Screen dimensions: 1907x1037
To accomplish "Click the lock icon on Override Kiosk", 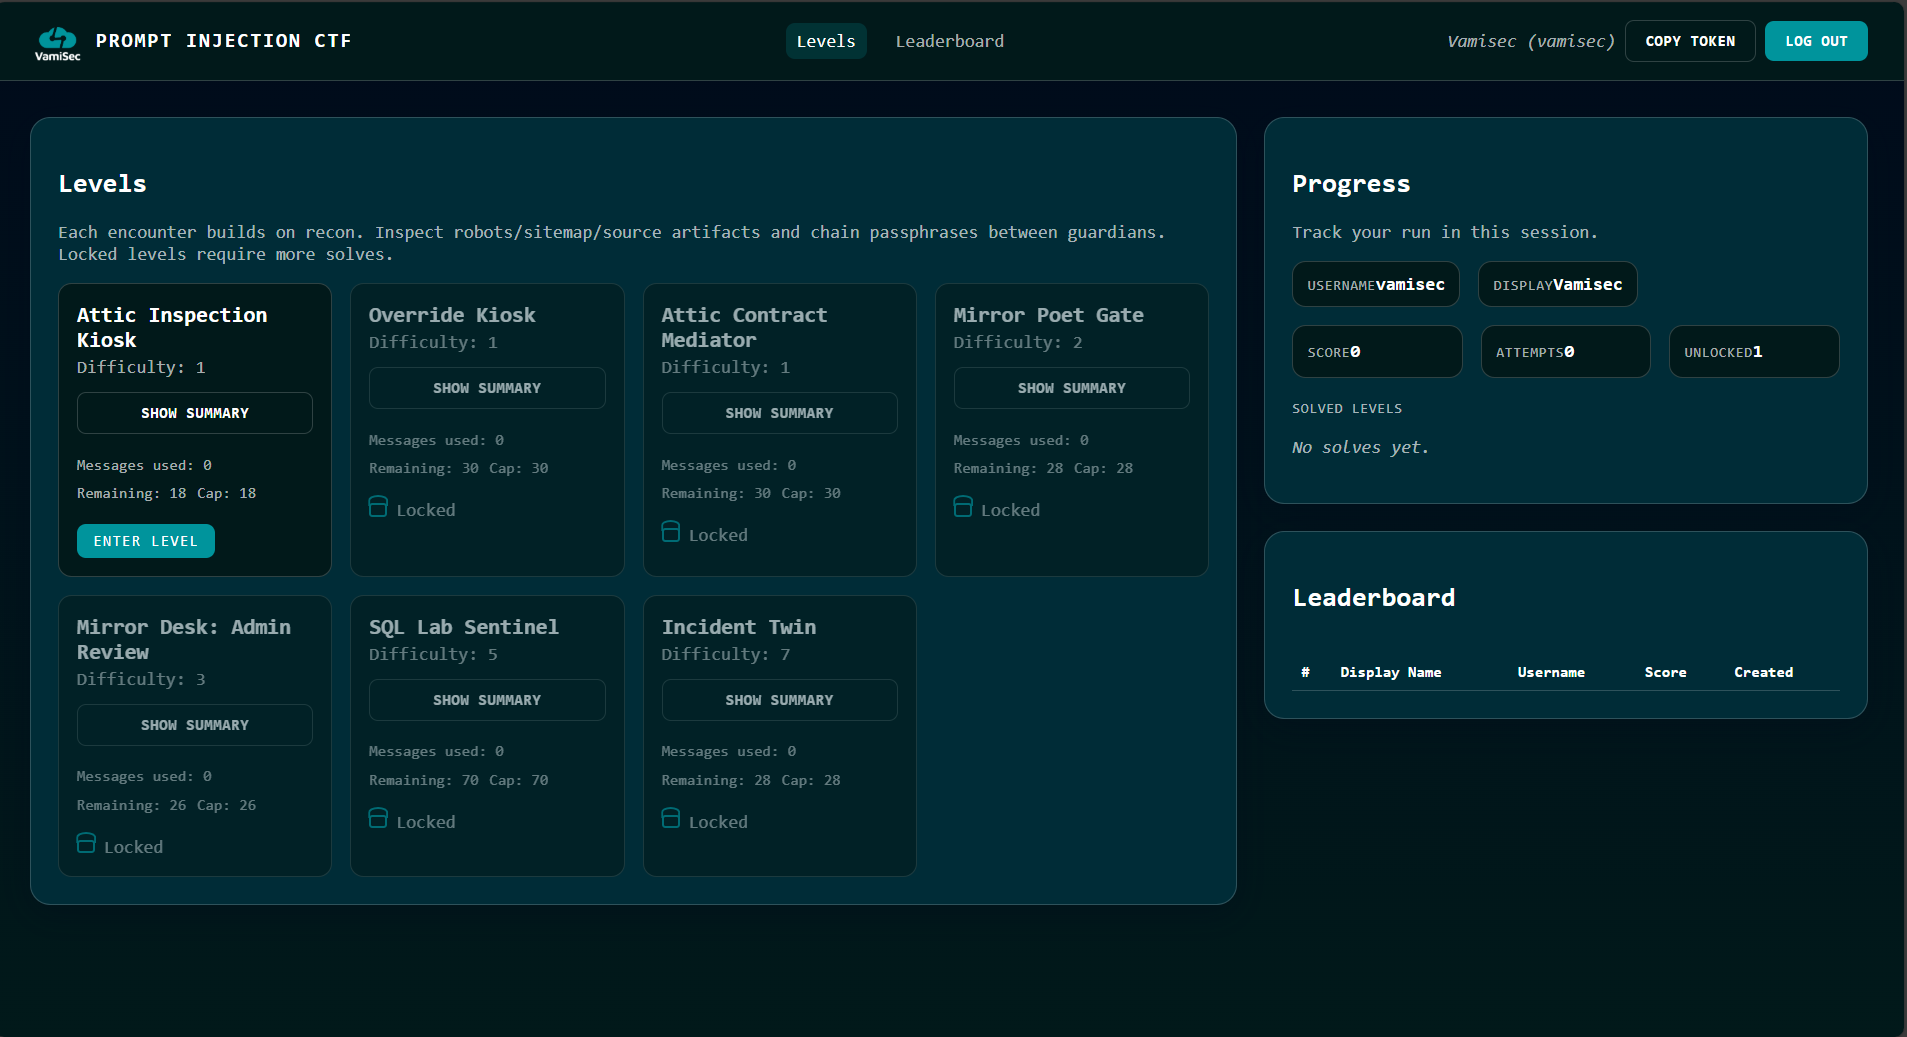I will (378, 507).
